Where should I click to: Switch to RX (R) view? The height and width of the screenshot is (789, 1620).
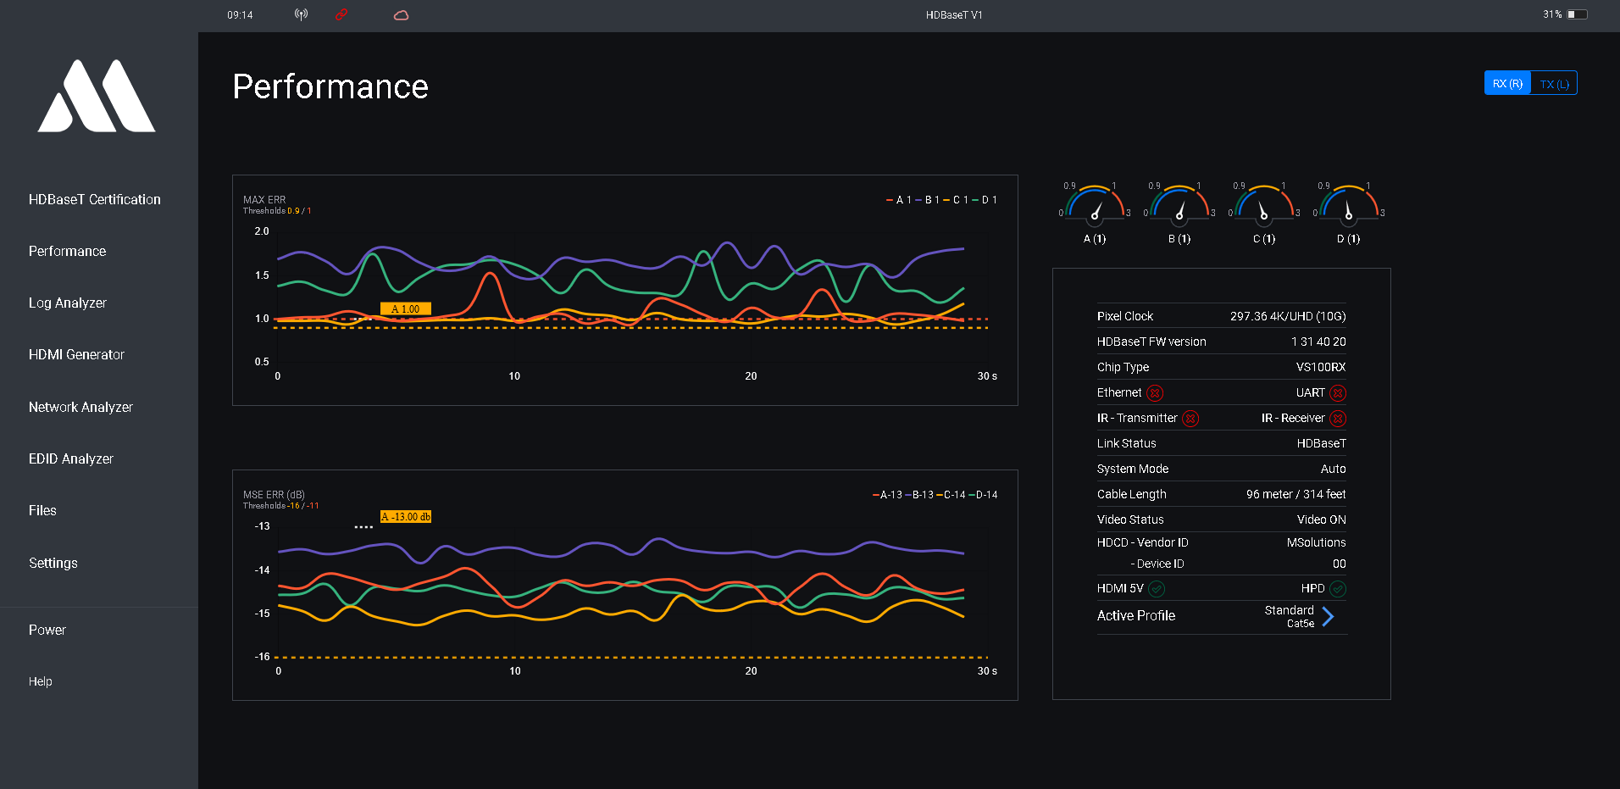click(1508, 84)
